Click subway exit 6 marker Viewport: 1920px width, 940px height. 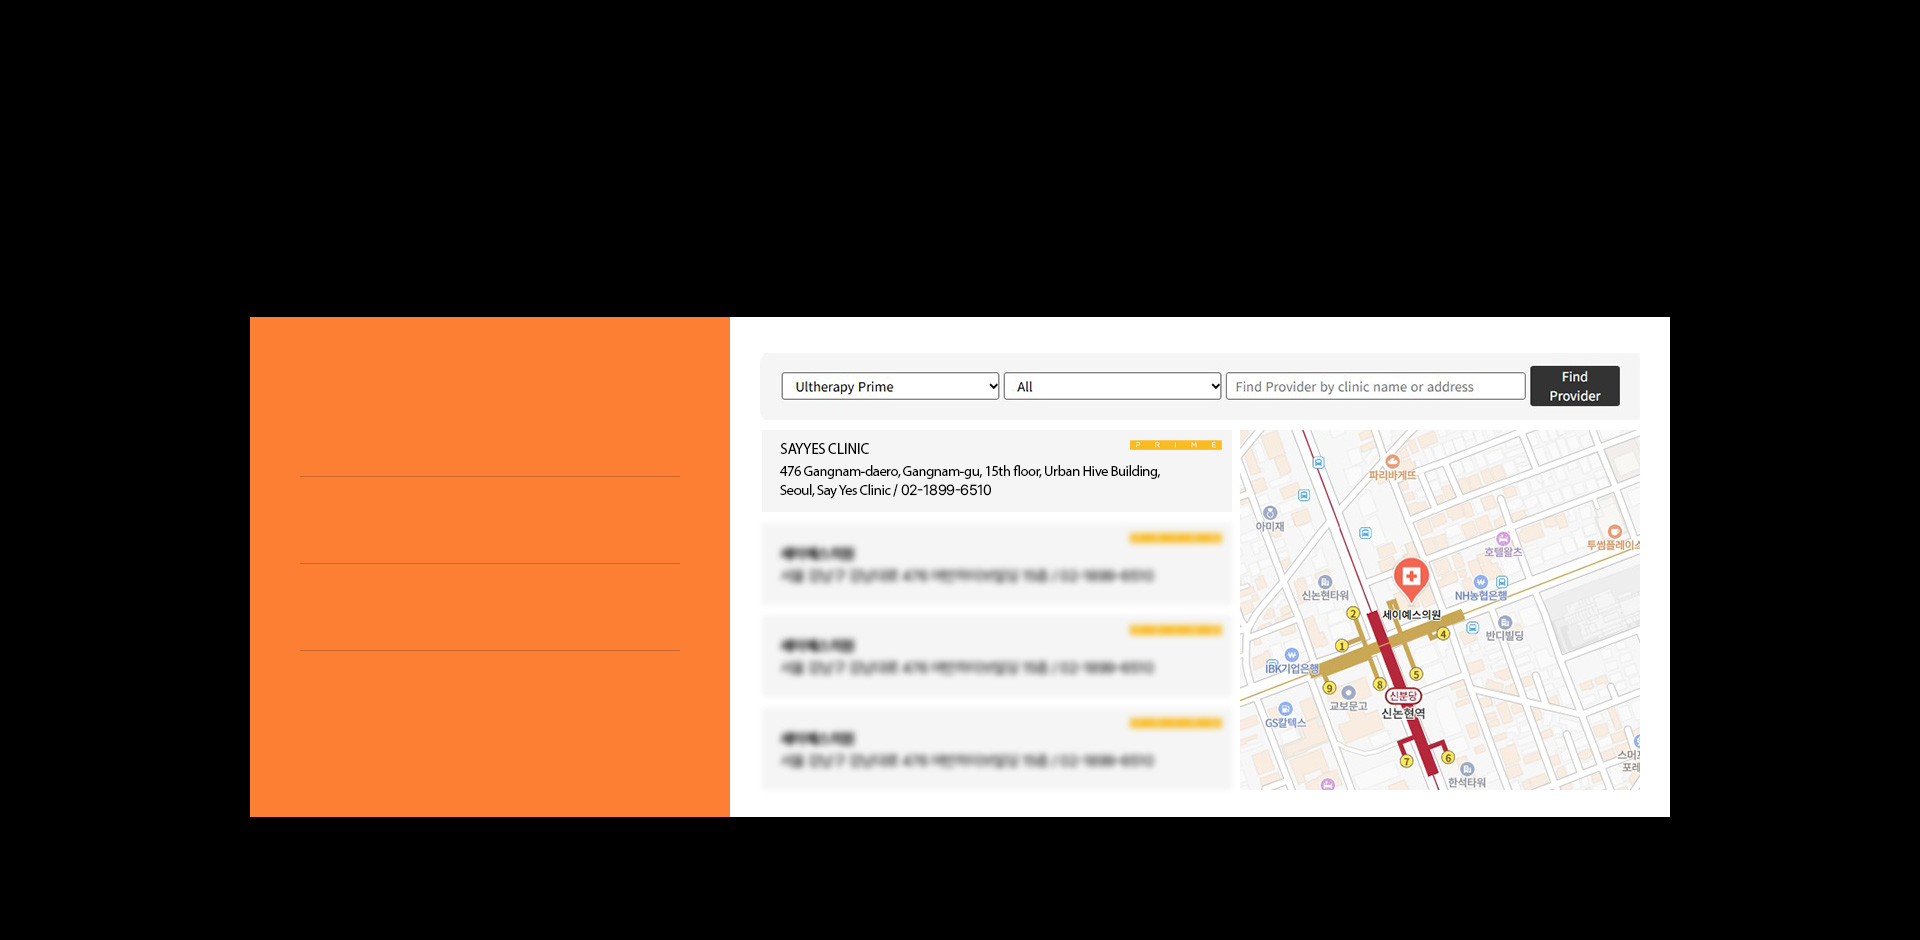click(x=1448, y=757)
